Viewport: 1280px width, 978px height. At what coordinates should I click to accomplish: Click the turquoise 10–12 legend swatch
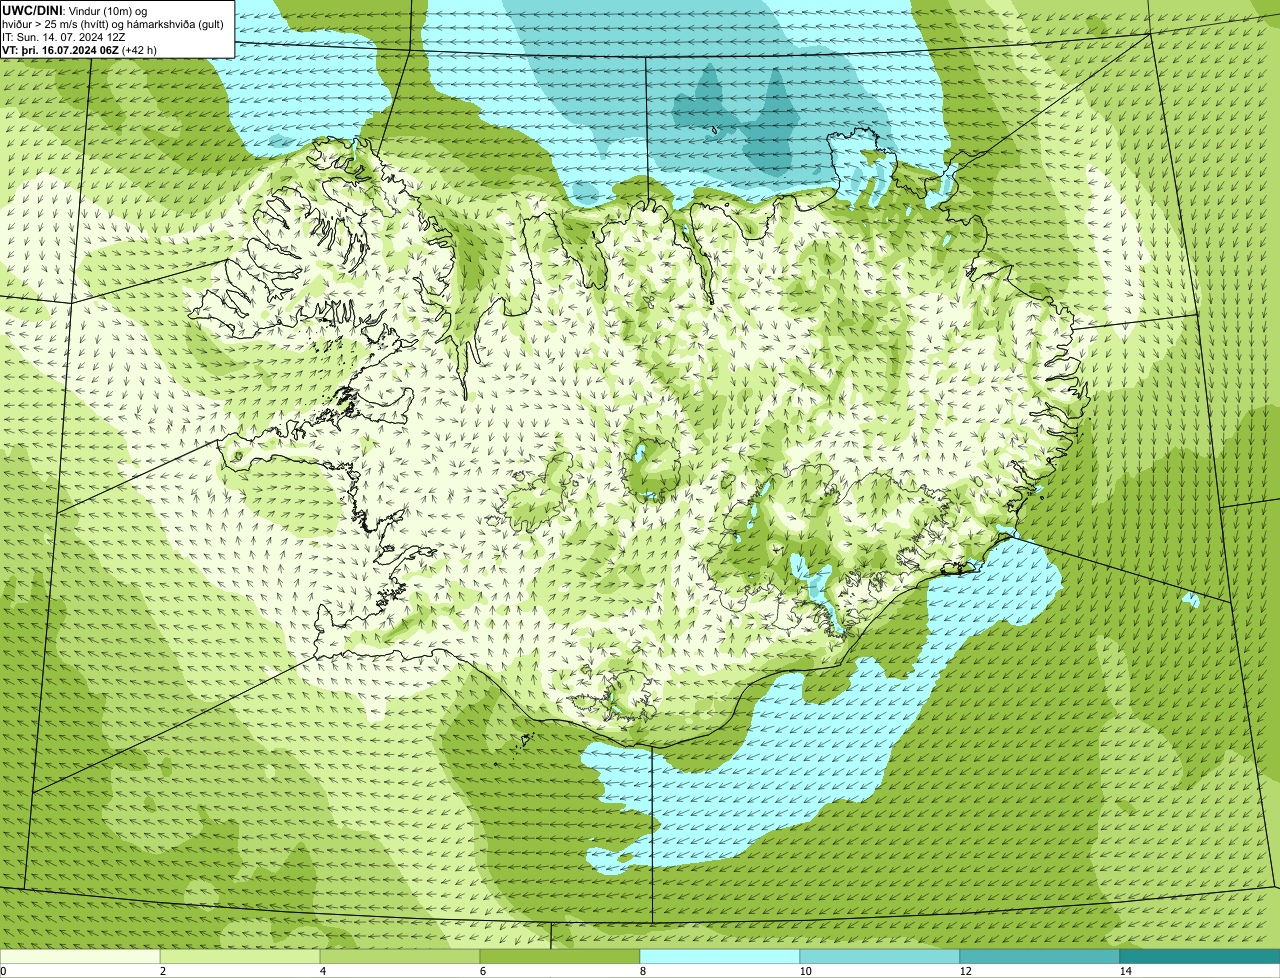point(880,956)
